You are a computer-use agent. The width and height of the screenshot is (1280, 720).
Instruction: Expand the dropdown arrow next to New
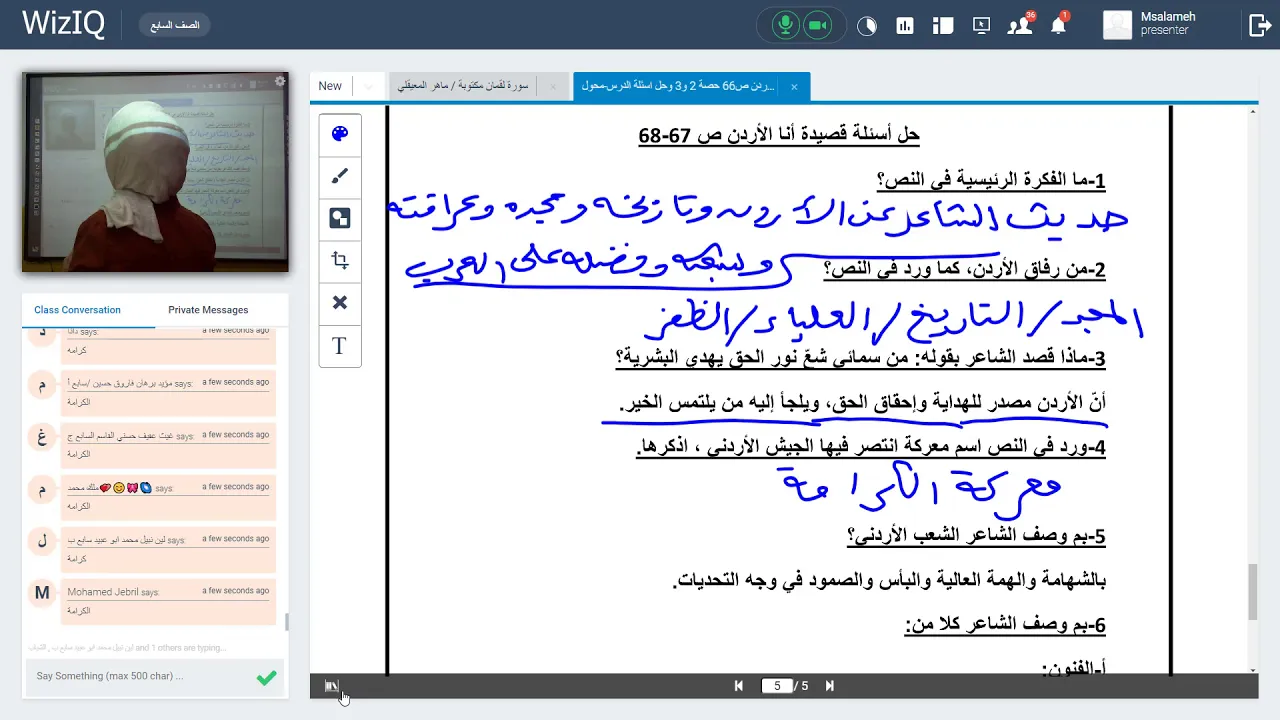[x=368, y=87]
